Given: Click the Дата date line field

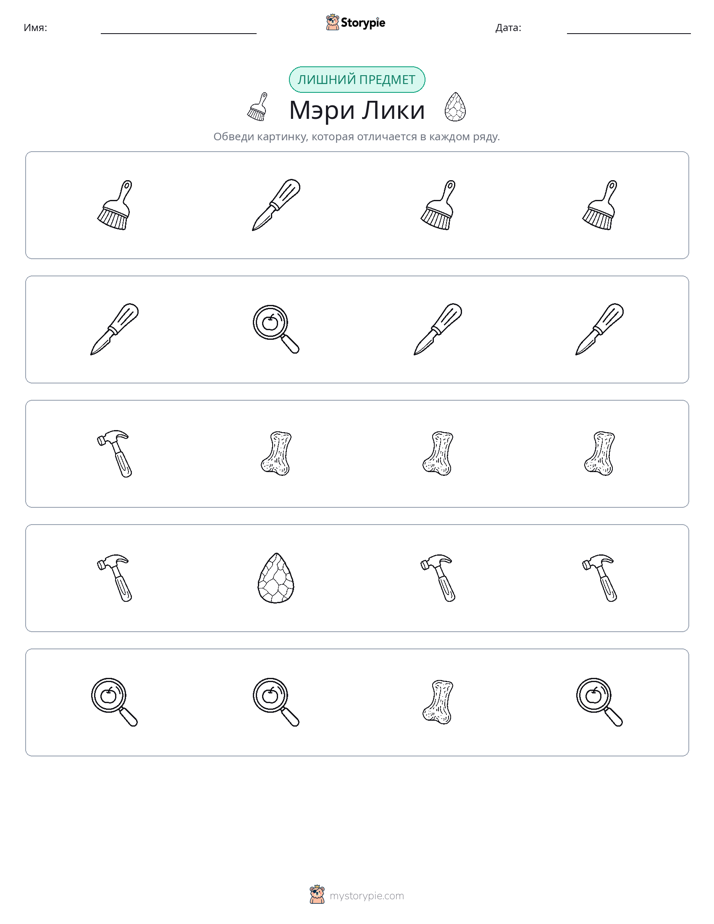Looking at the screenshot, I should (629, 28).
